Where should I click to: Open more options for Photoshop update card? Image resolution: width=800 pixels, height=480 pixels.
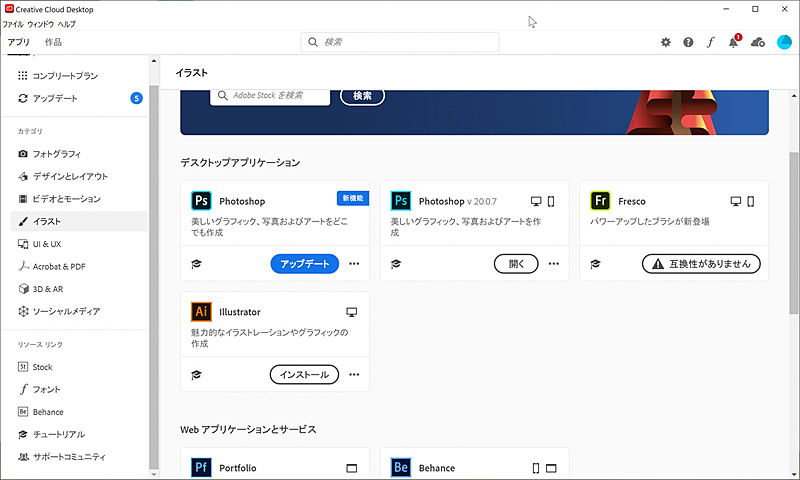coord(354,264)
